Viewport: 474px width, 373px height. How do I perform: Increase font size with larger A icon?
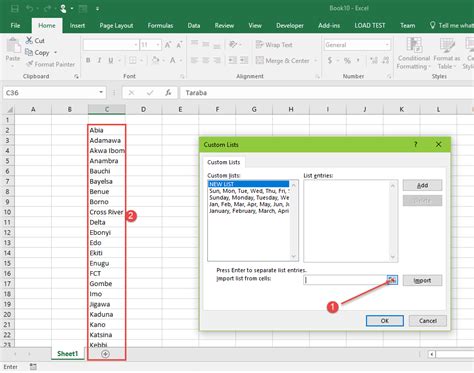click(x=168, y=45)
